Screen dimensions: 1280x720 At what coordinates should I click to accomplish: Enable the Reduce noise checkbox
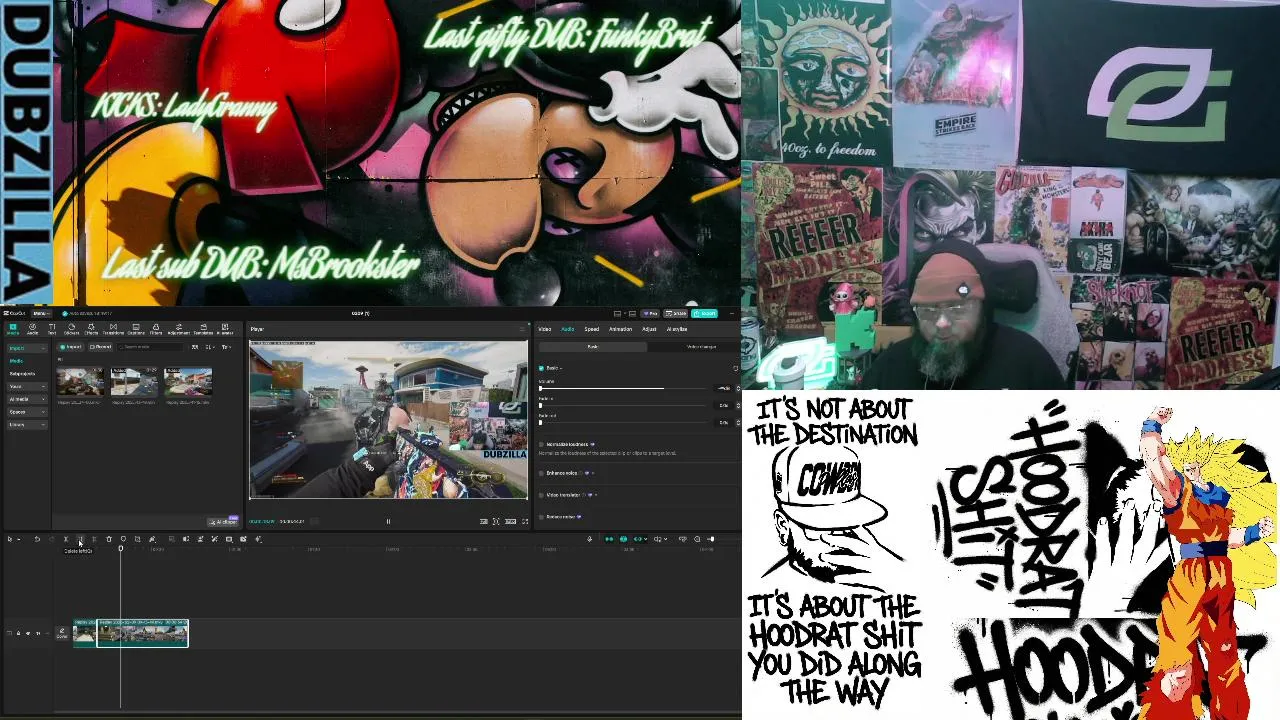pos(541,517)
